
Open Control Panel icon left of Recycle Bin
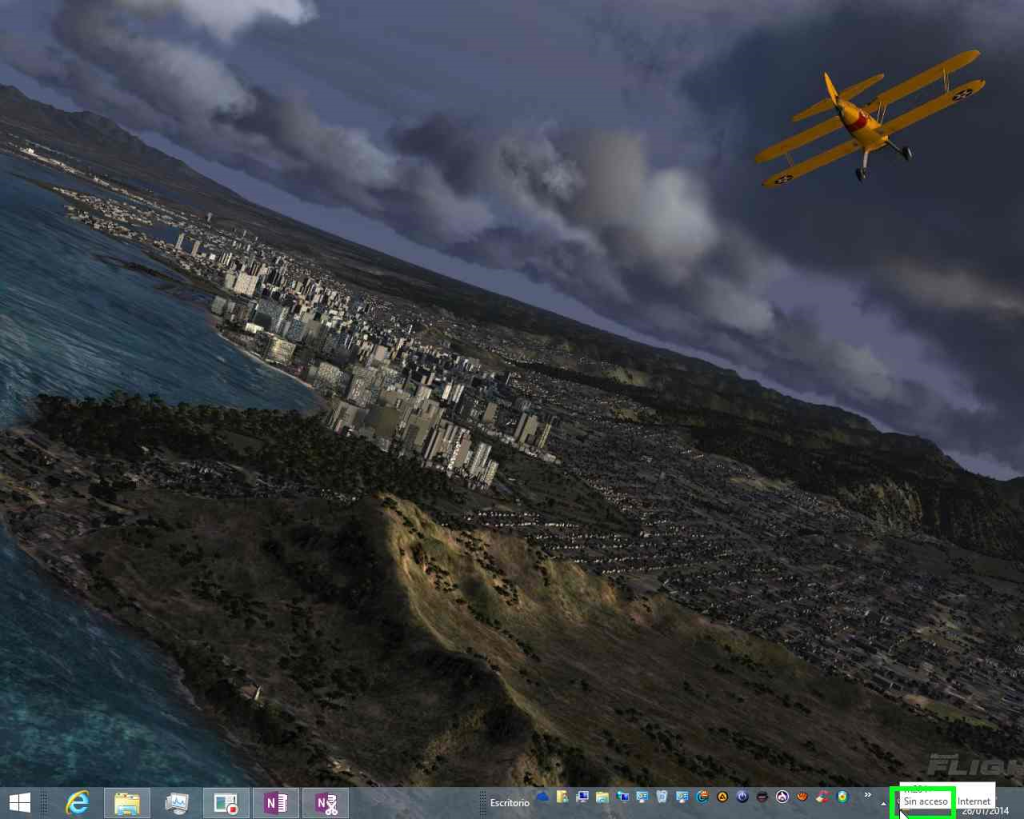[x=642, y=797]
